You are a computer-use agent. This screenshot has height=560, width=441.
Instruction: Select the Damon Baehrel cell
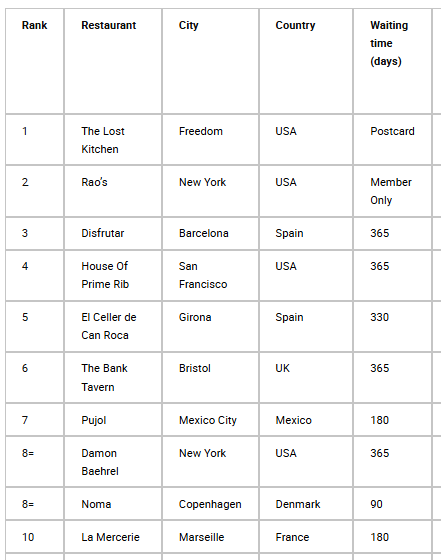[x=113, y=462]
